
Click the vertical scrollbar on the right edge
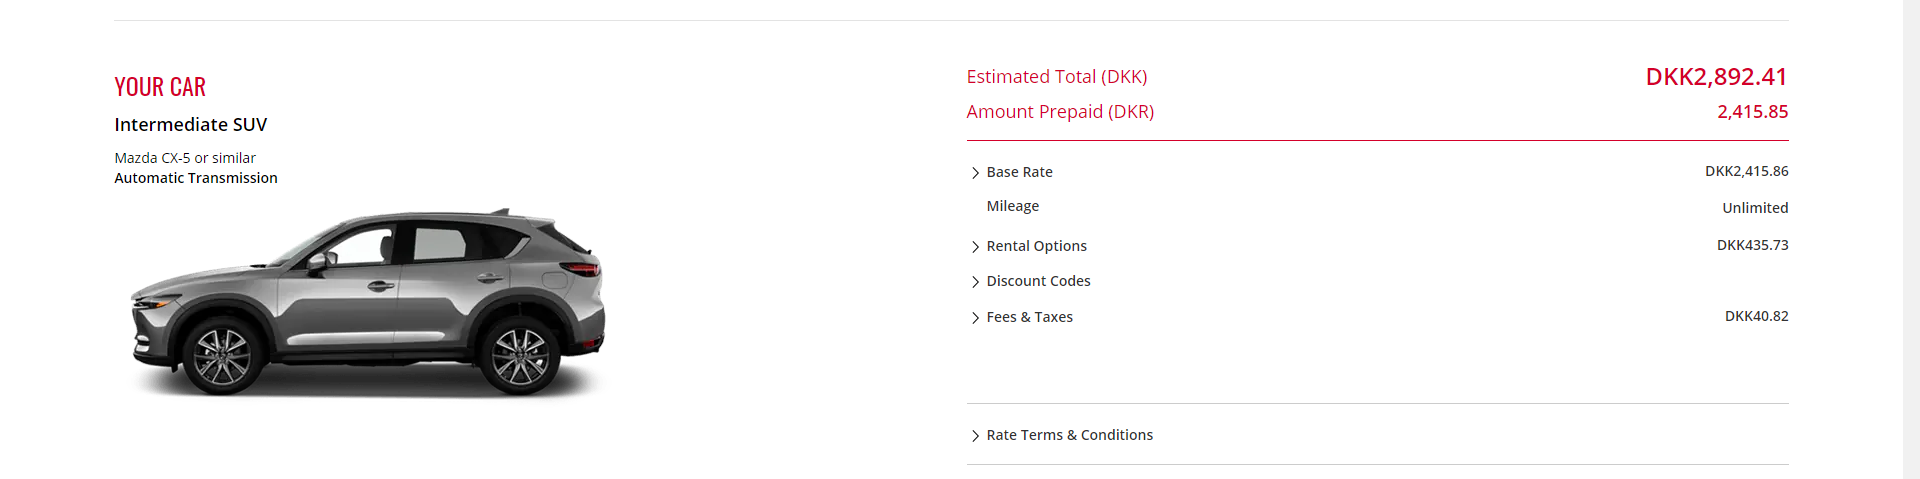(x=1911, y=240)
